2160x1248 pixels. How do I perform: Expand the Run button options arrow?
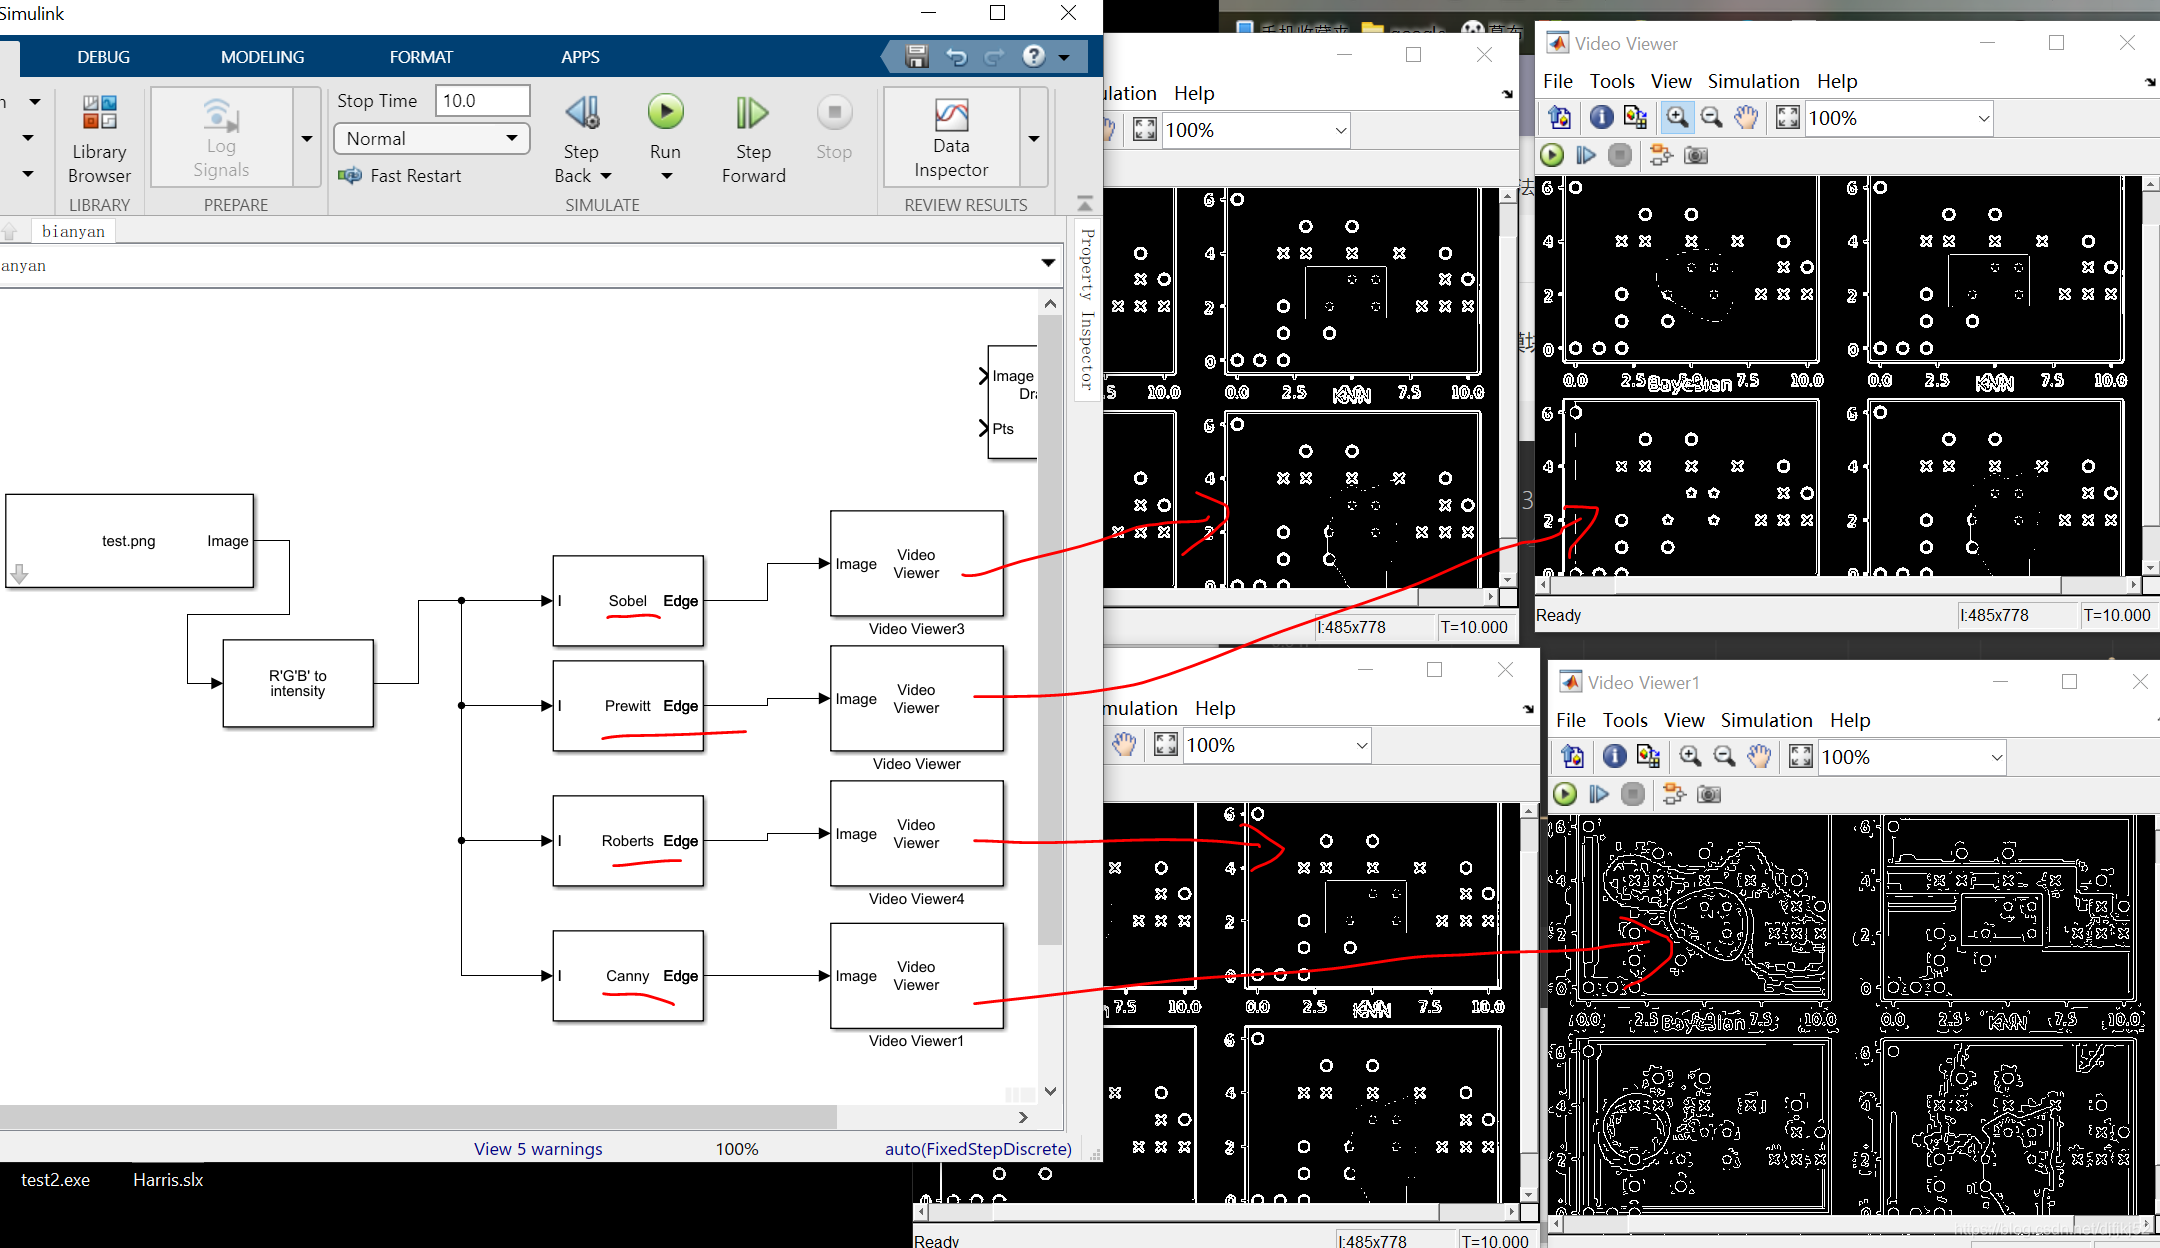pyautogui.click(x=666, y=177)
